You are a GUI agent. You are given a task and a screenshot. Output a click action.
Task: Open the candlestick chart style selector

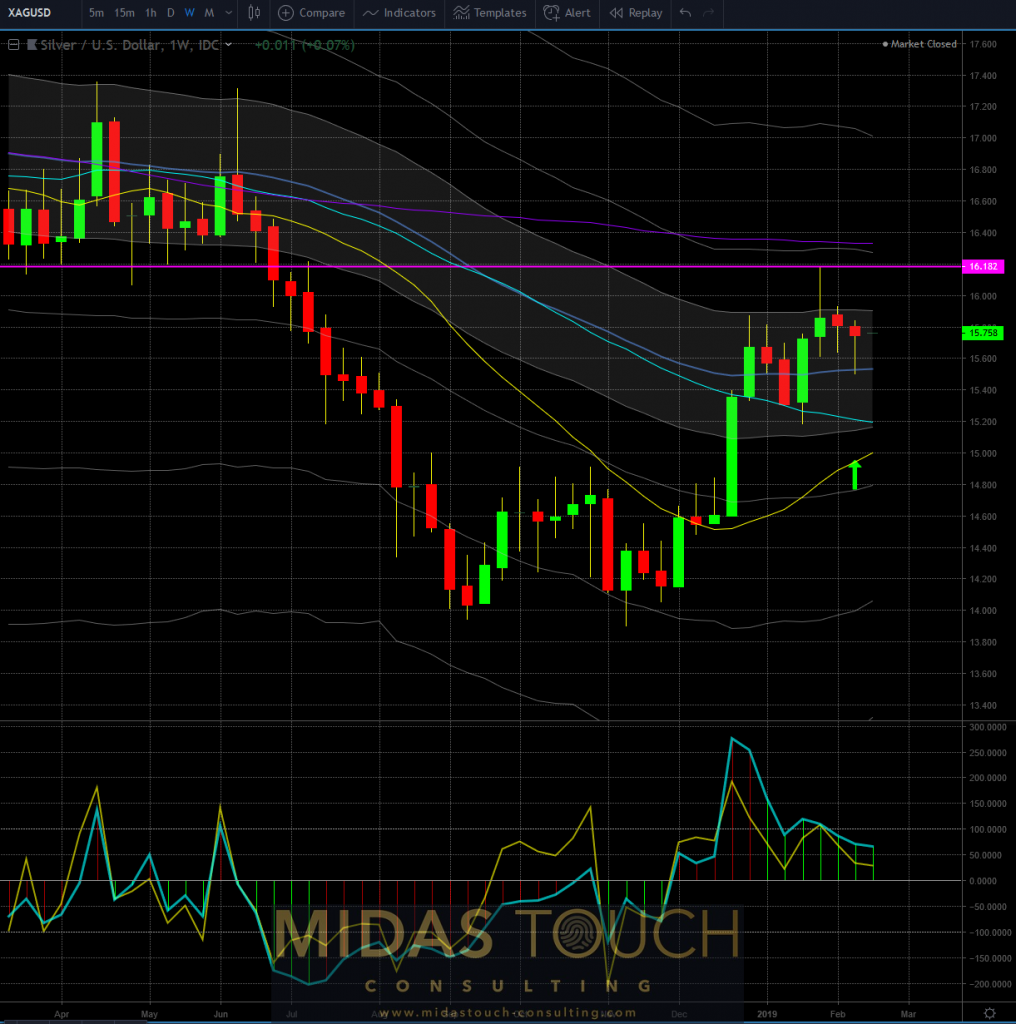pos(254,13)
